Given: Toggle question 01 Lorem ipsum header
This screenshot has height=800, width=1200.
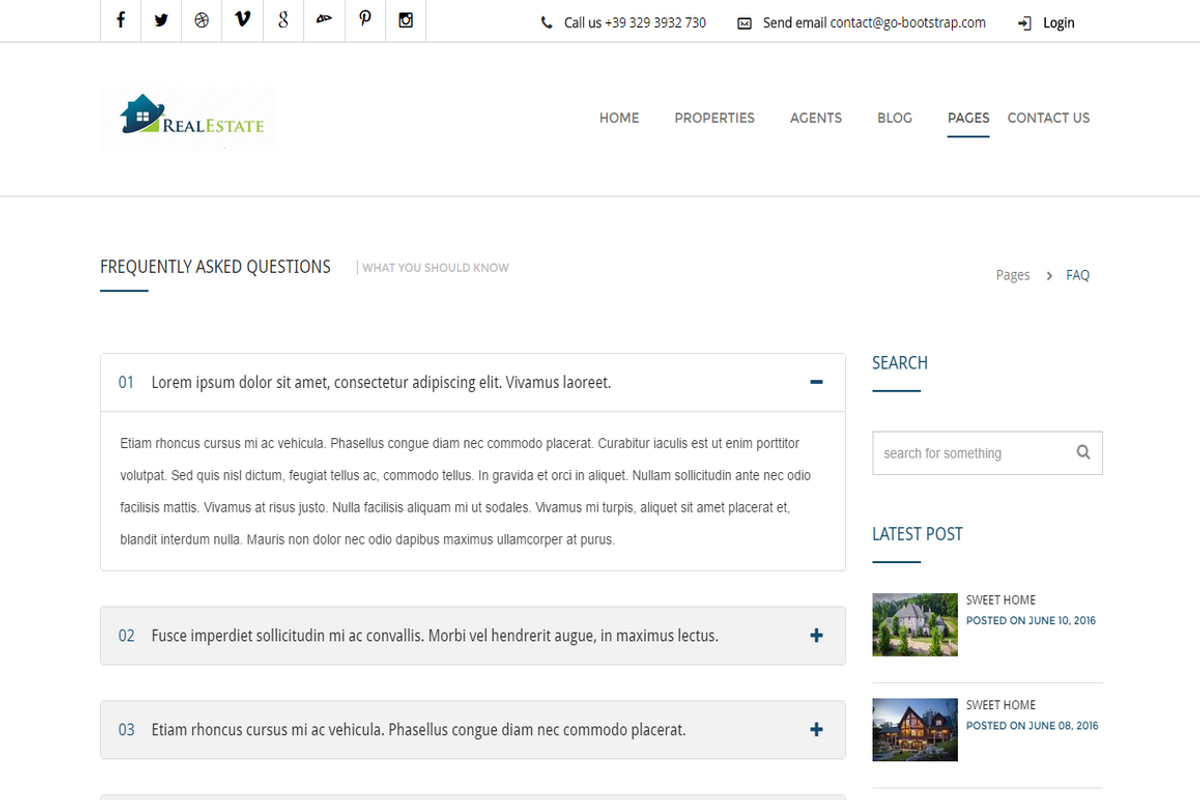Looking at the screenshot, I should click(473, 382).
